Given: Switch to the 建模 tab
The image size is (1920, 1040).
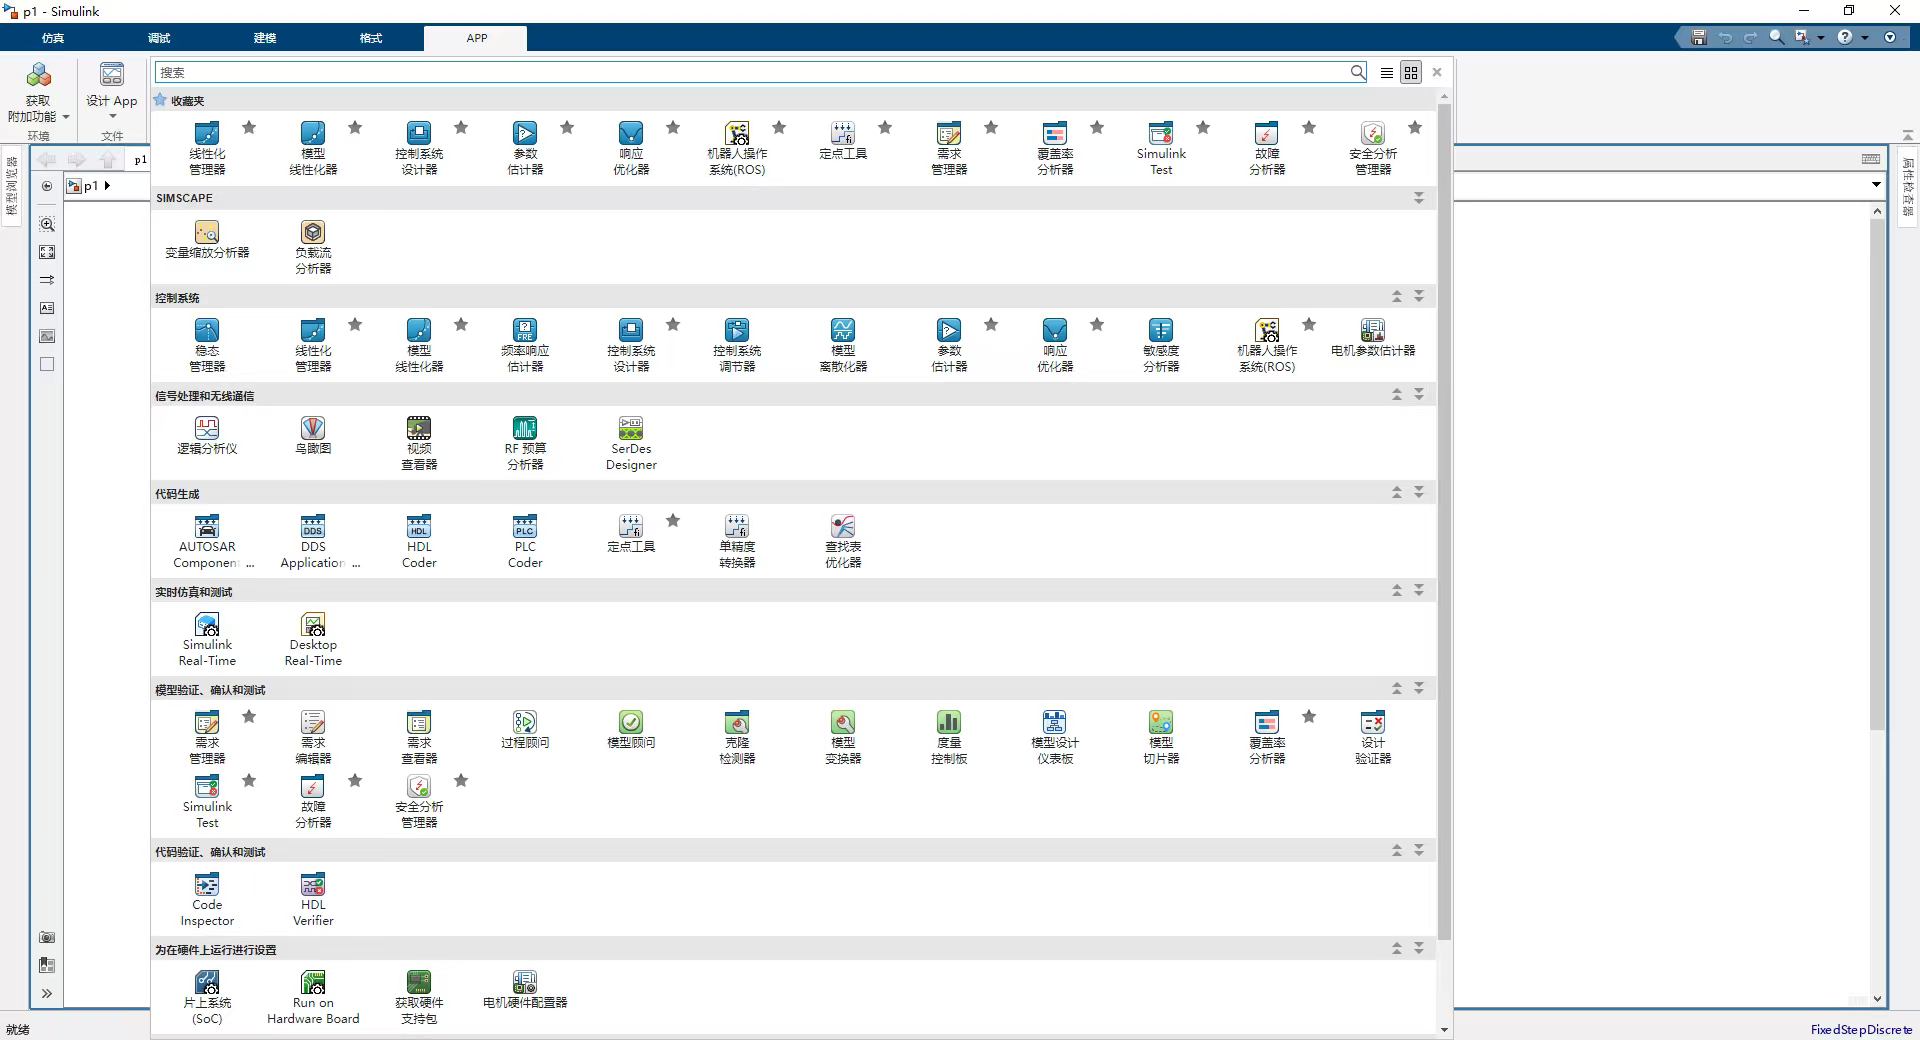Looking at the screenshot, I should [x=265, y=38].
